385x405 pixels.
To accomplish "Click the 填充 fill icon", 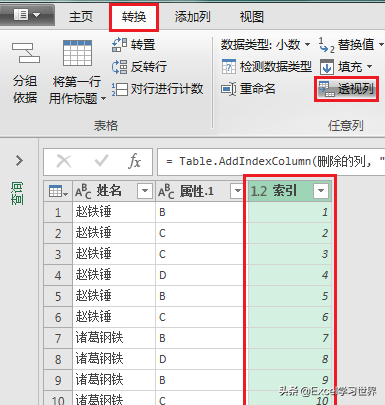I will click(327, 67).
